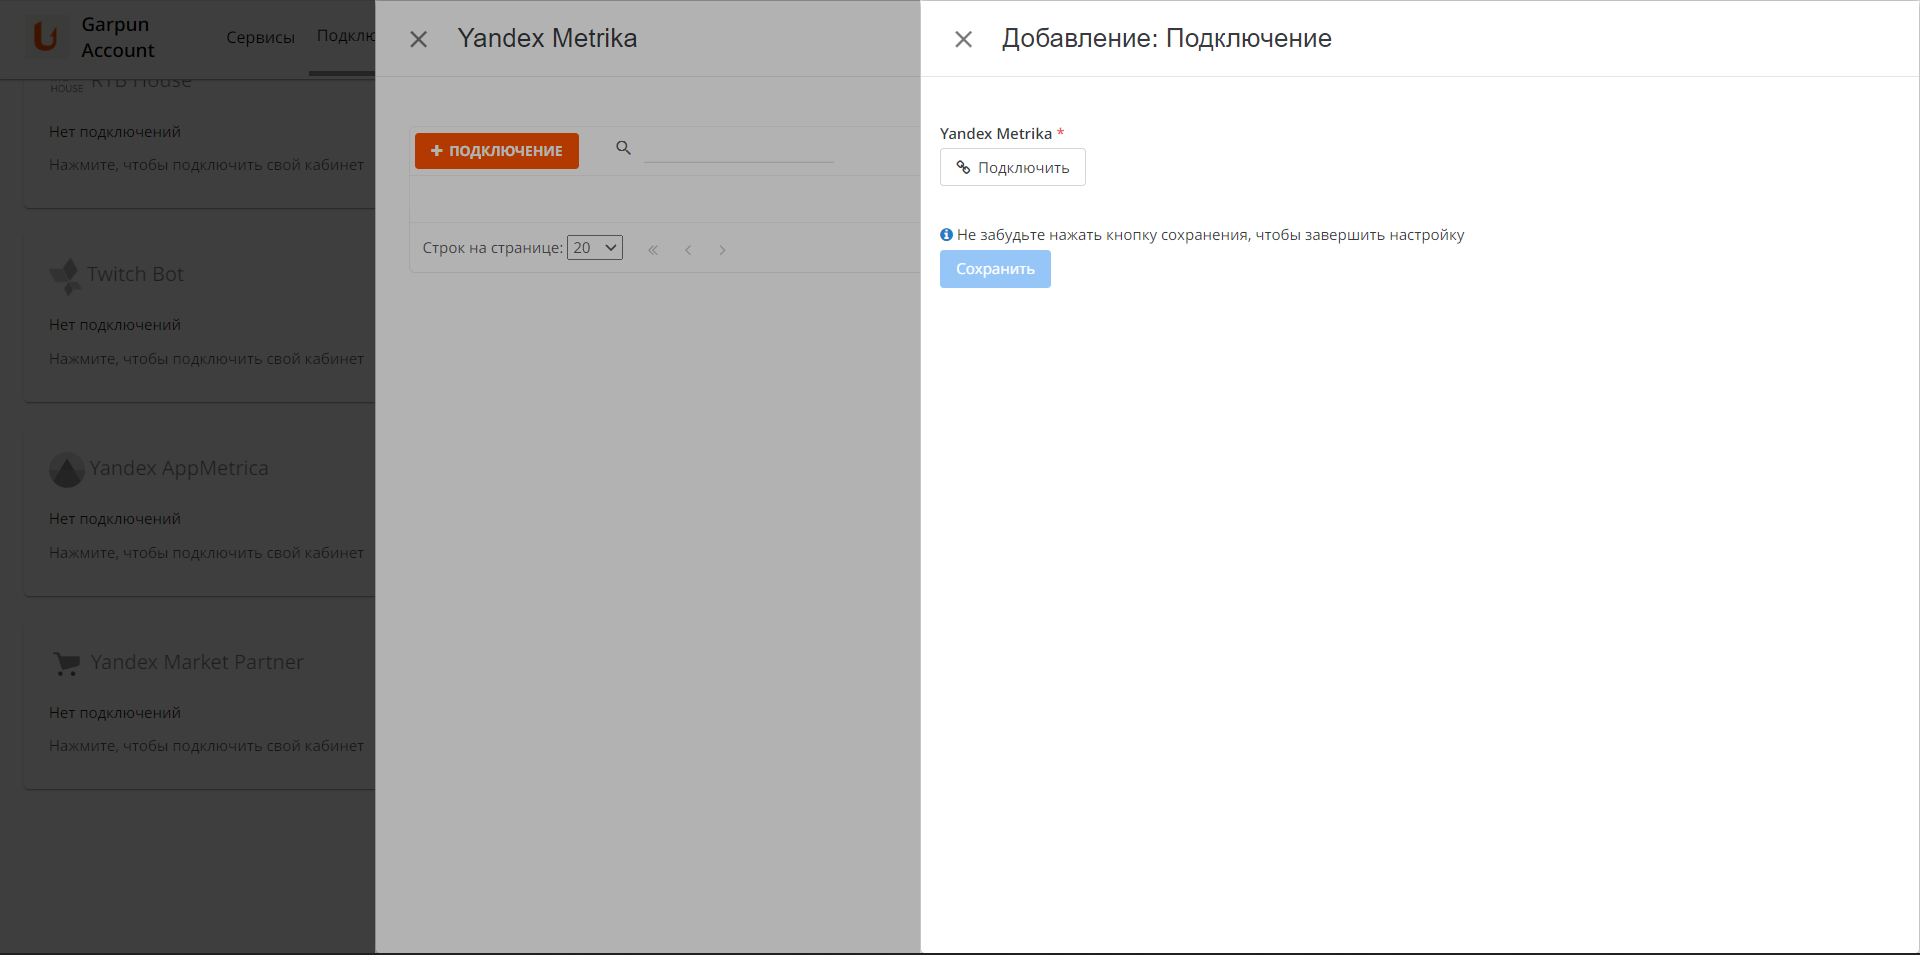
Task: Open the Сервисы menu item
Action: 260,37
